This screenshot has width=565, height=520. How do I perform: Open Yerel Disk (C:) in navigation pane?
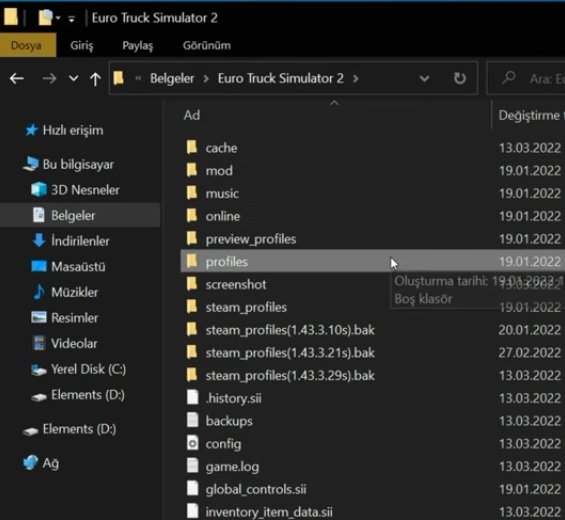click(x=88, y=369)
